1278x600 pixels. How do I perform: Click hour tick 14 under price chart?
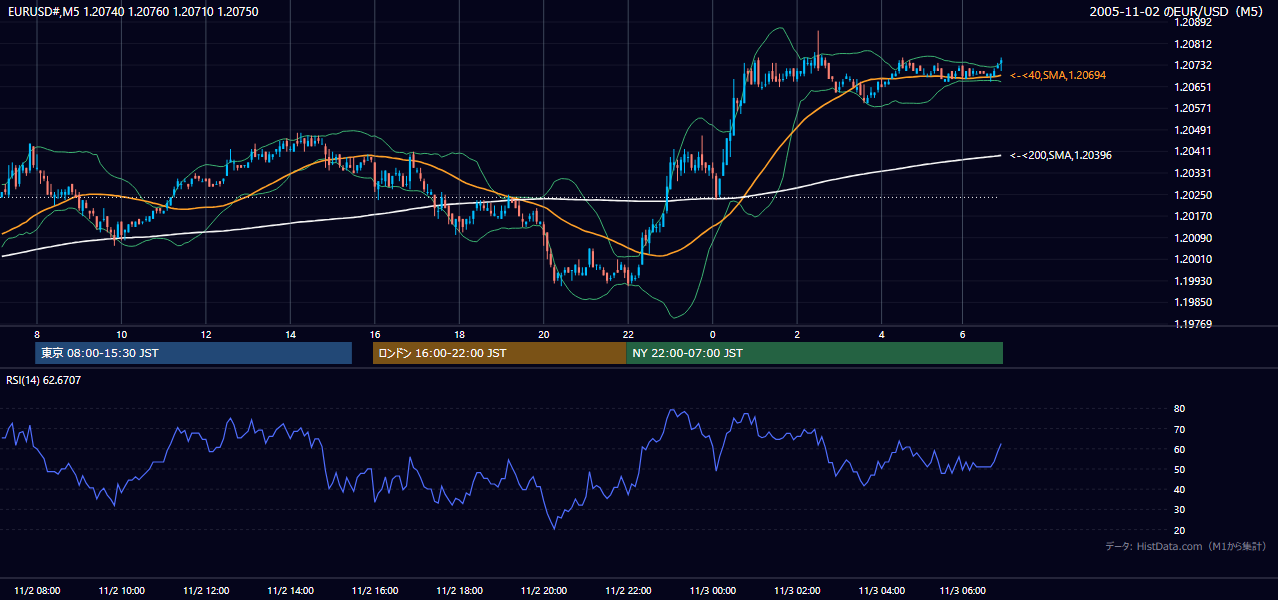click(x=290, y=334)
